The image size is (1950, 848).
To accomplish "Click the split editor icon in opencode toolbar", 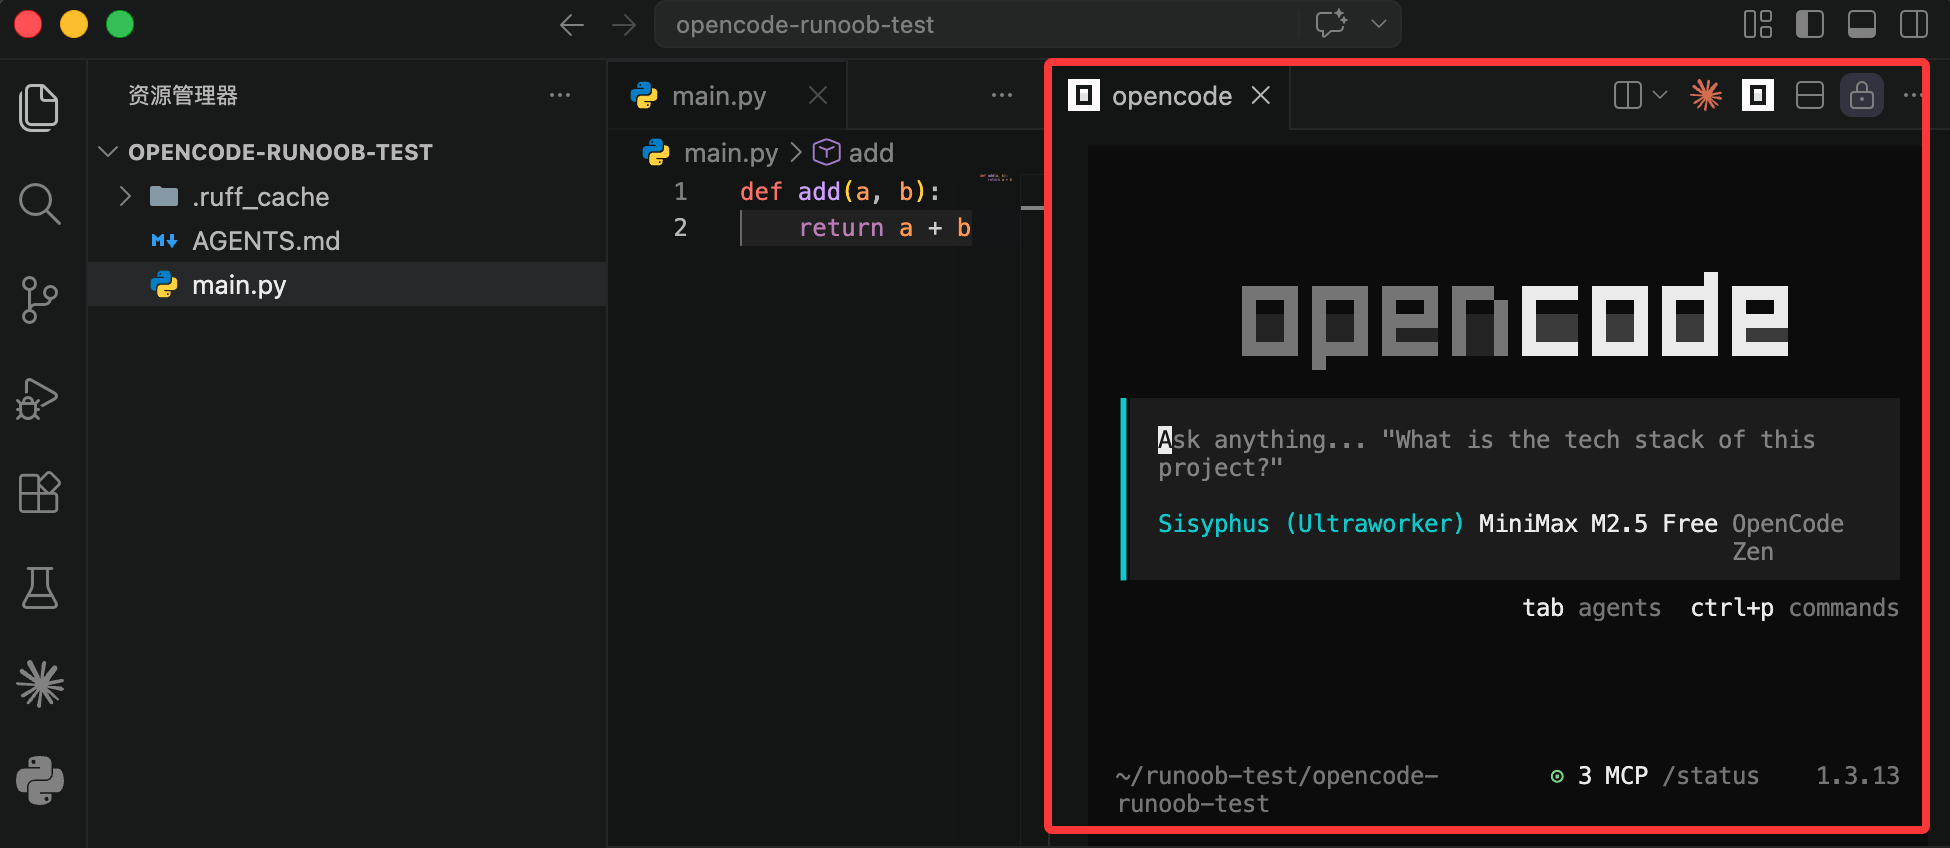I will pos(1628,95).
